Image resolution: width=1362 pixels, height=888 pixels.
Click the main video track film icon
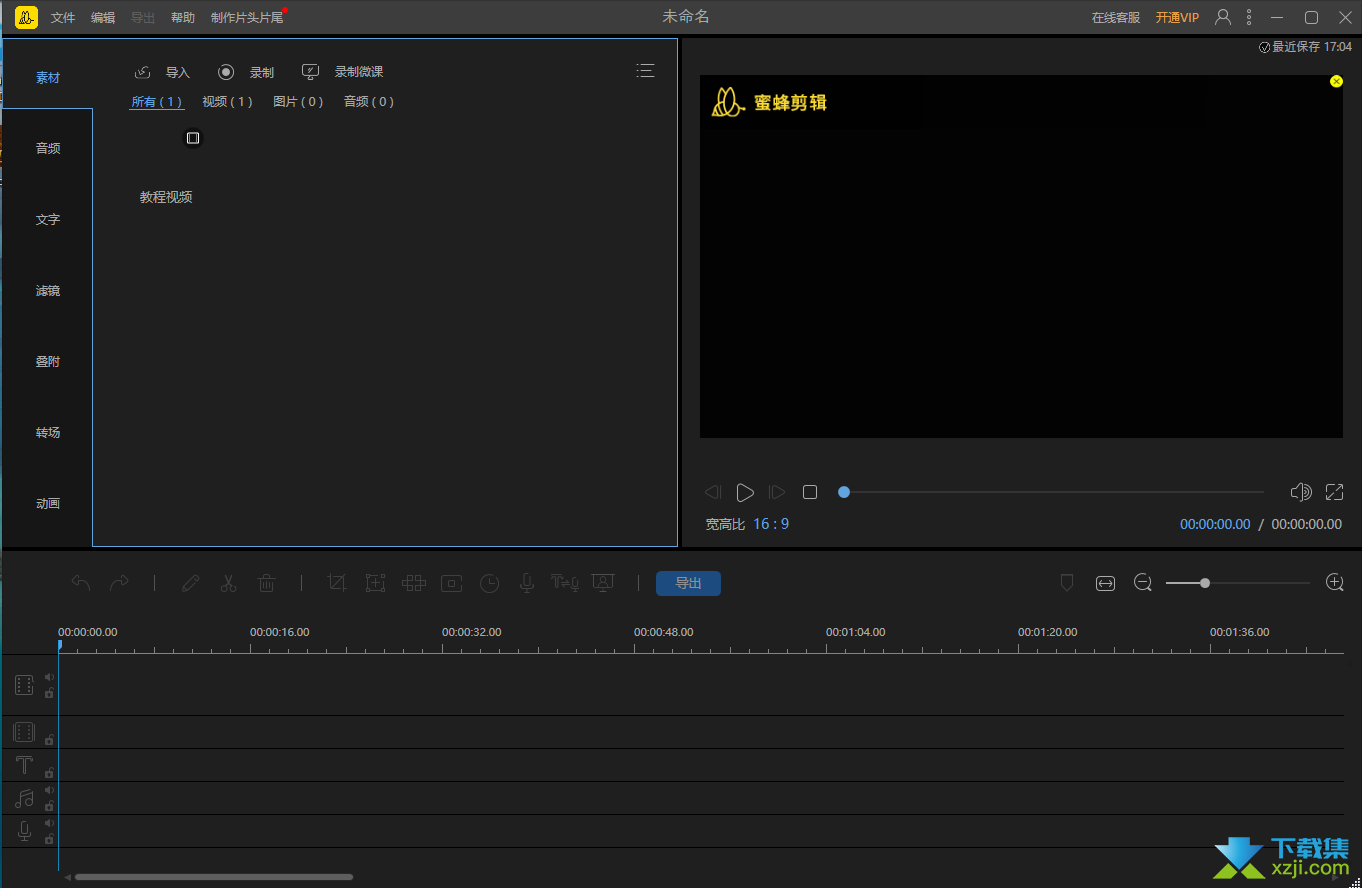click(x=24, y=685)
